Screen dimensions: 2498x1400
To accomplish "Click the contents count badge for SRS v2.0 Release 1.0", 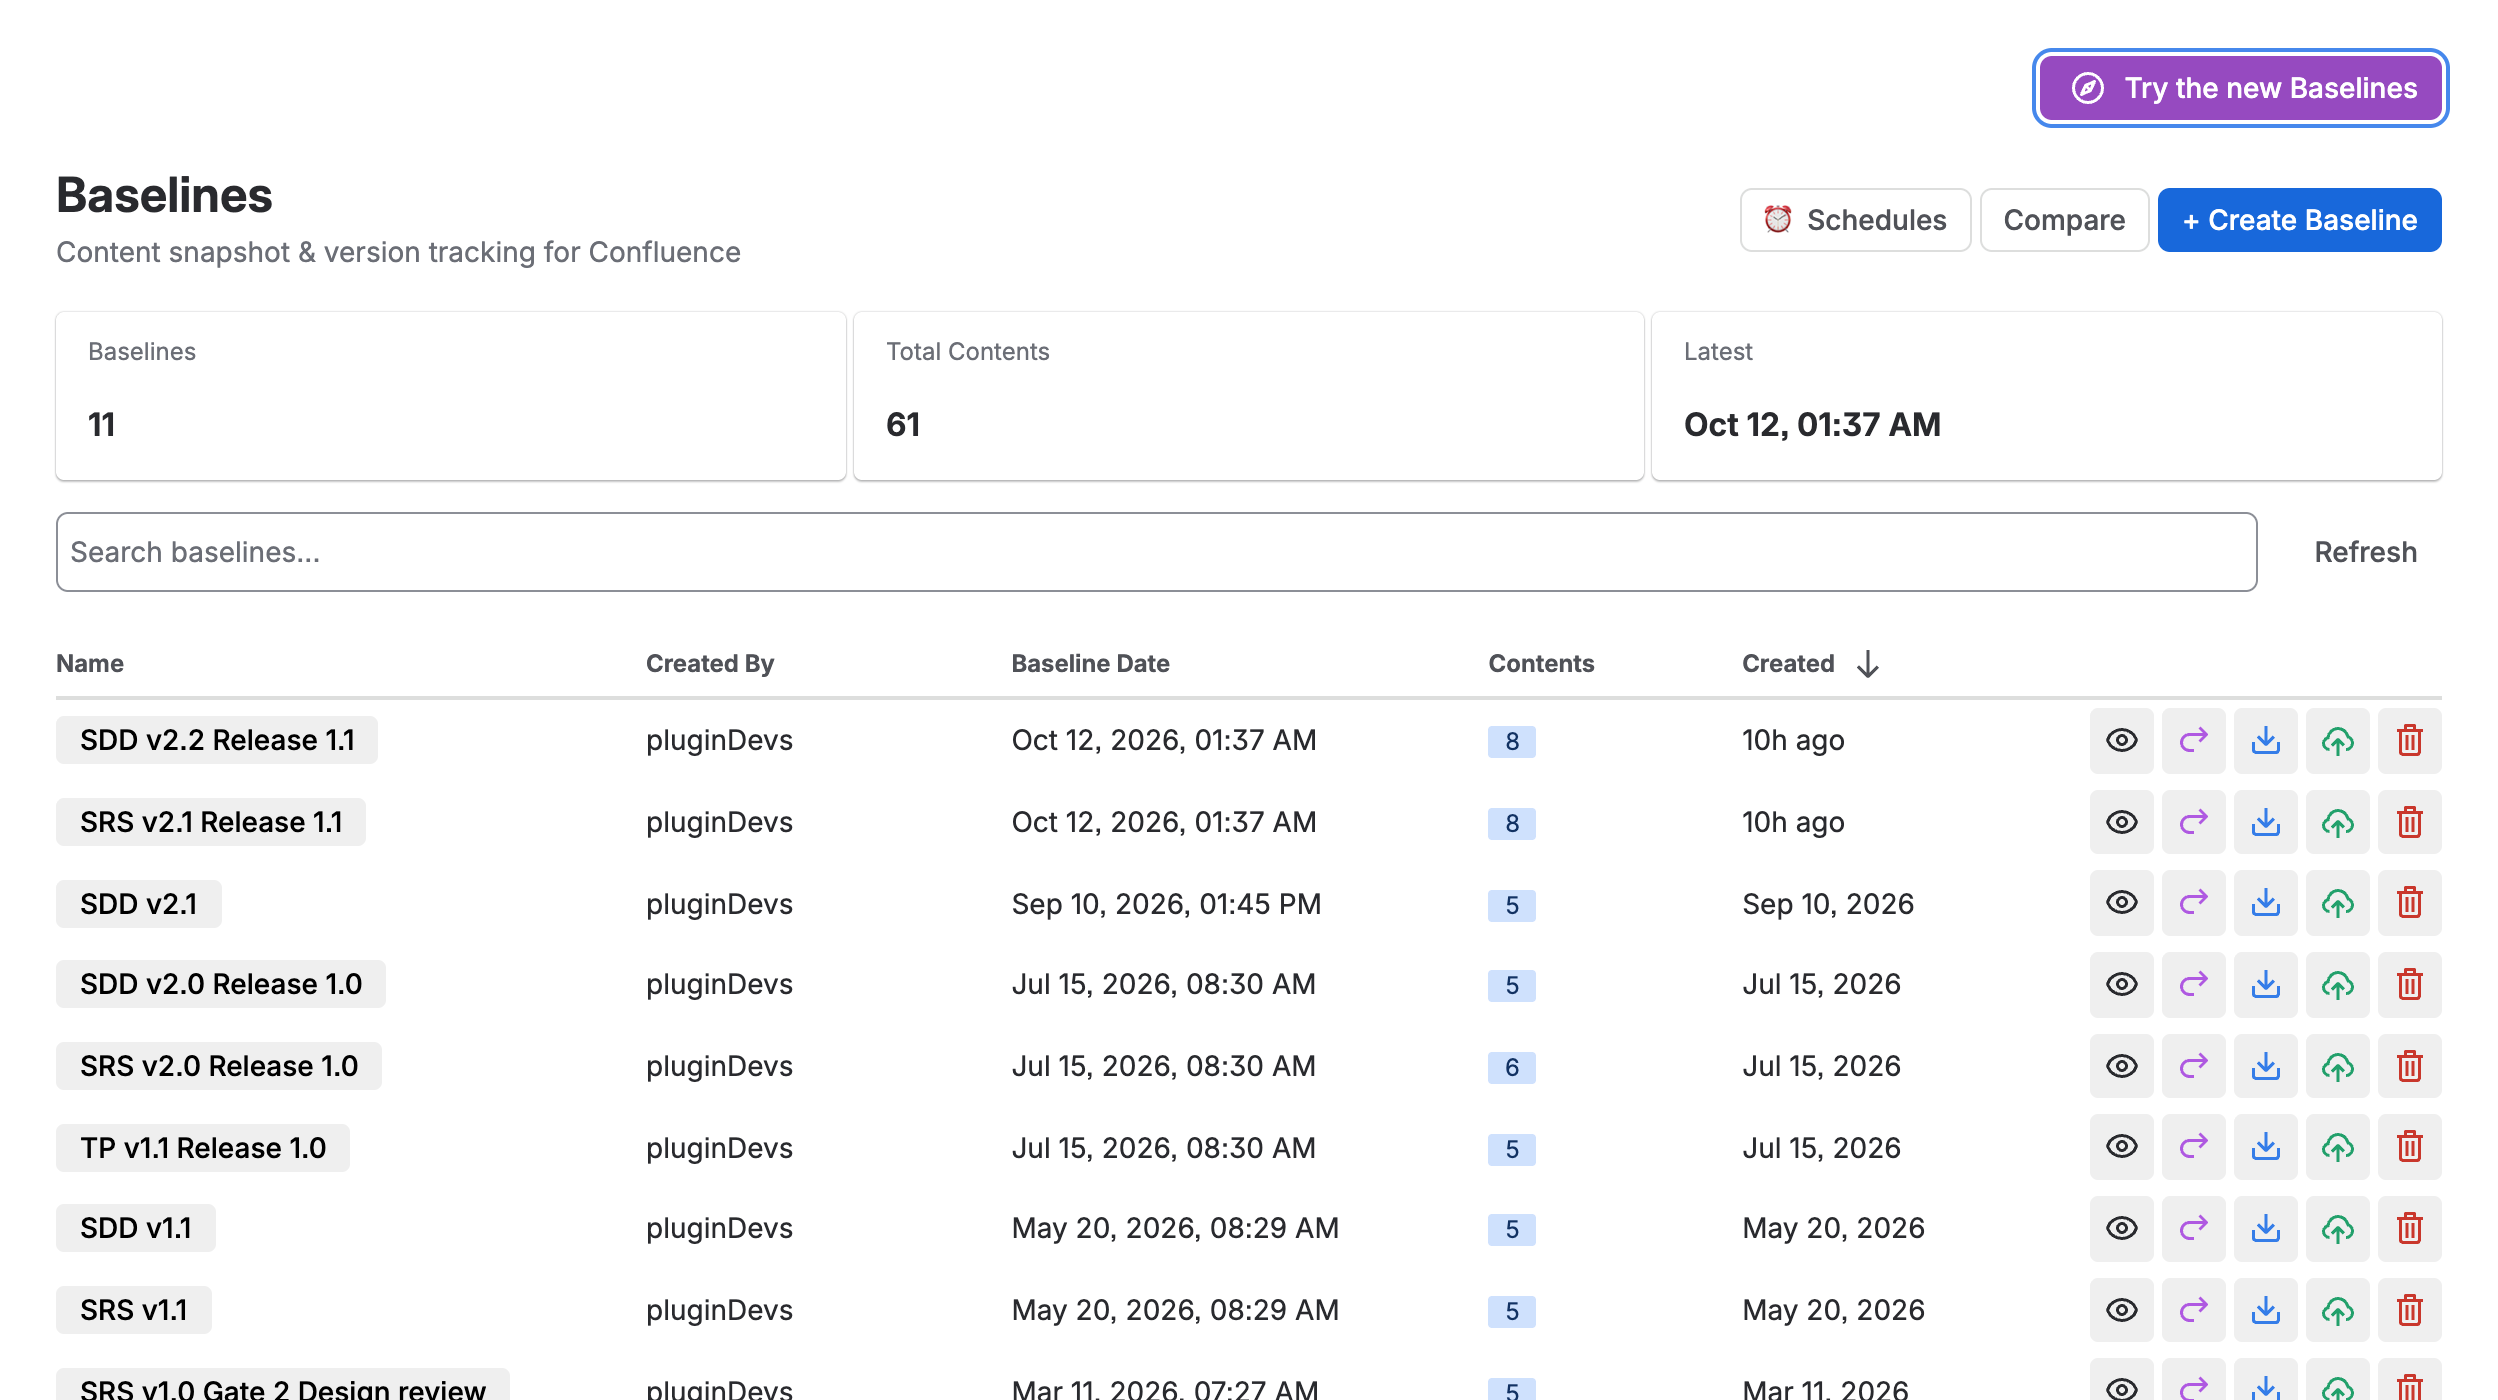I will coord(1512,1068).
